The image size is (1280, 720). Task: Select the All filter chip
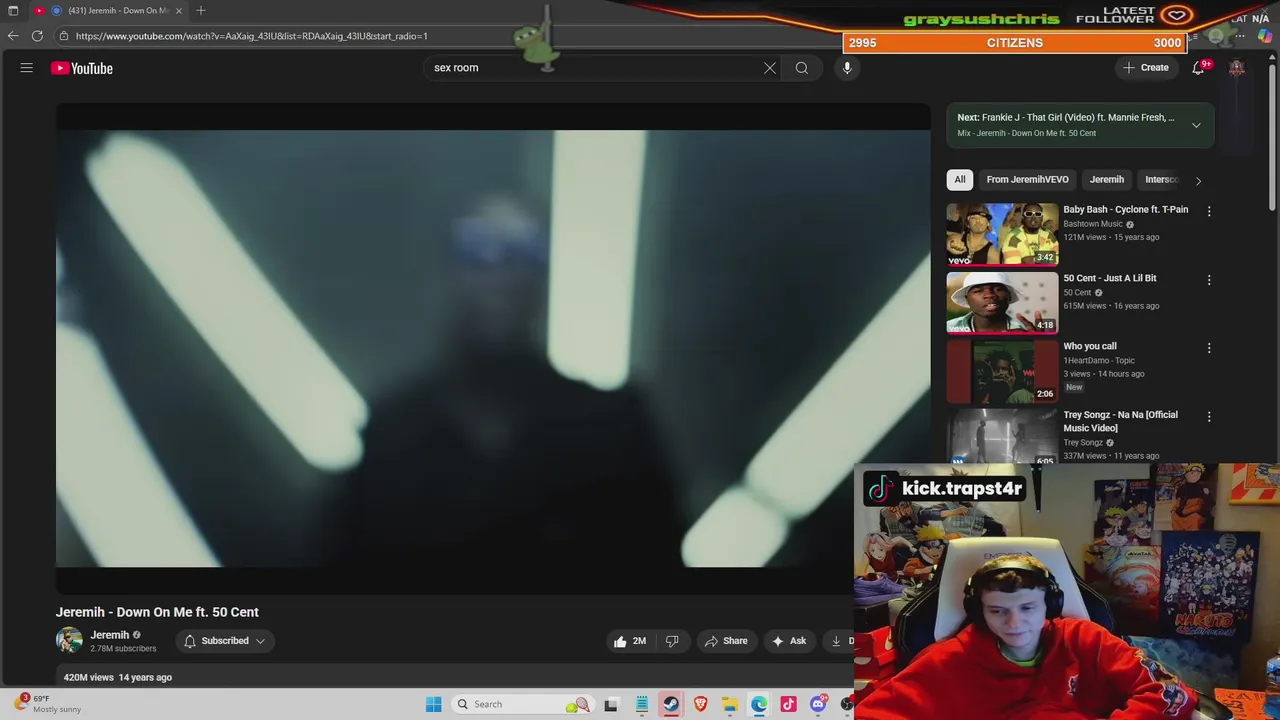pos(960,180)
